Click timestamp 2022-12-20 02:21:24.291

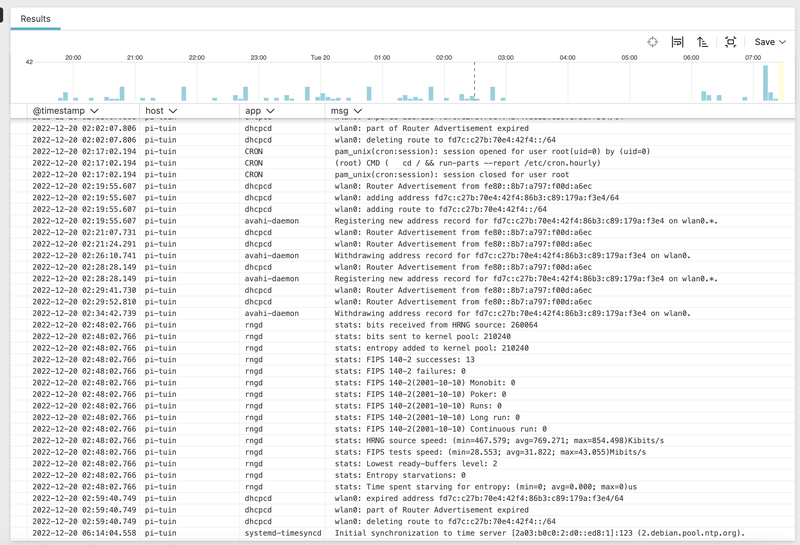click(84, 244)
